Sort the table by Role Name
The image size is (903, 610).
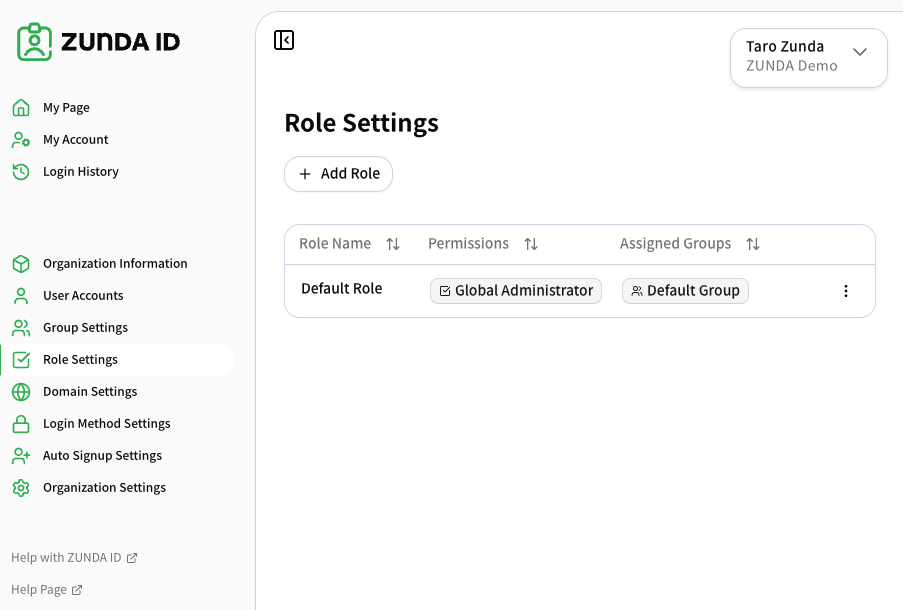click(x=393, y=244)
